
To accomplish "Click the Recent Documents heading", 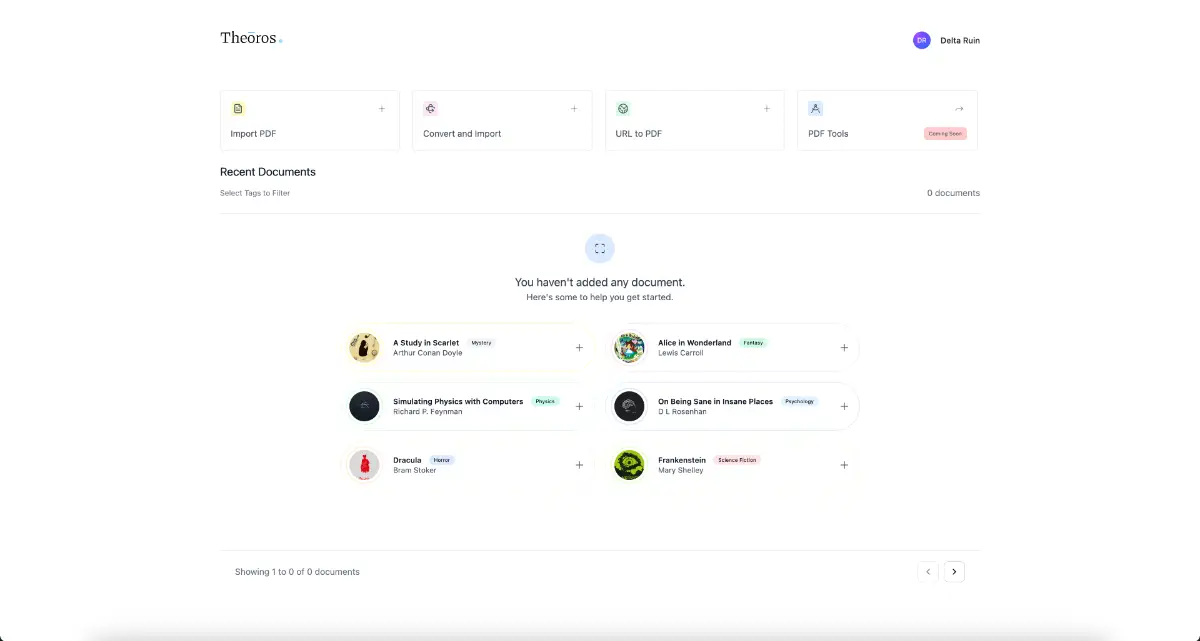I will [268, 172].
